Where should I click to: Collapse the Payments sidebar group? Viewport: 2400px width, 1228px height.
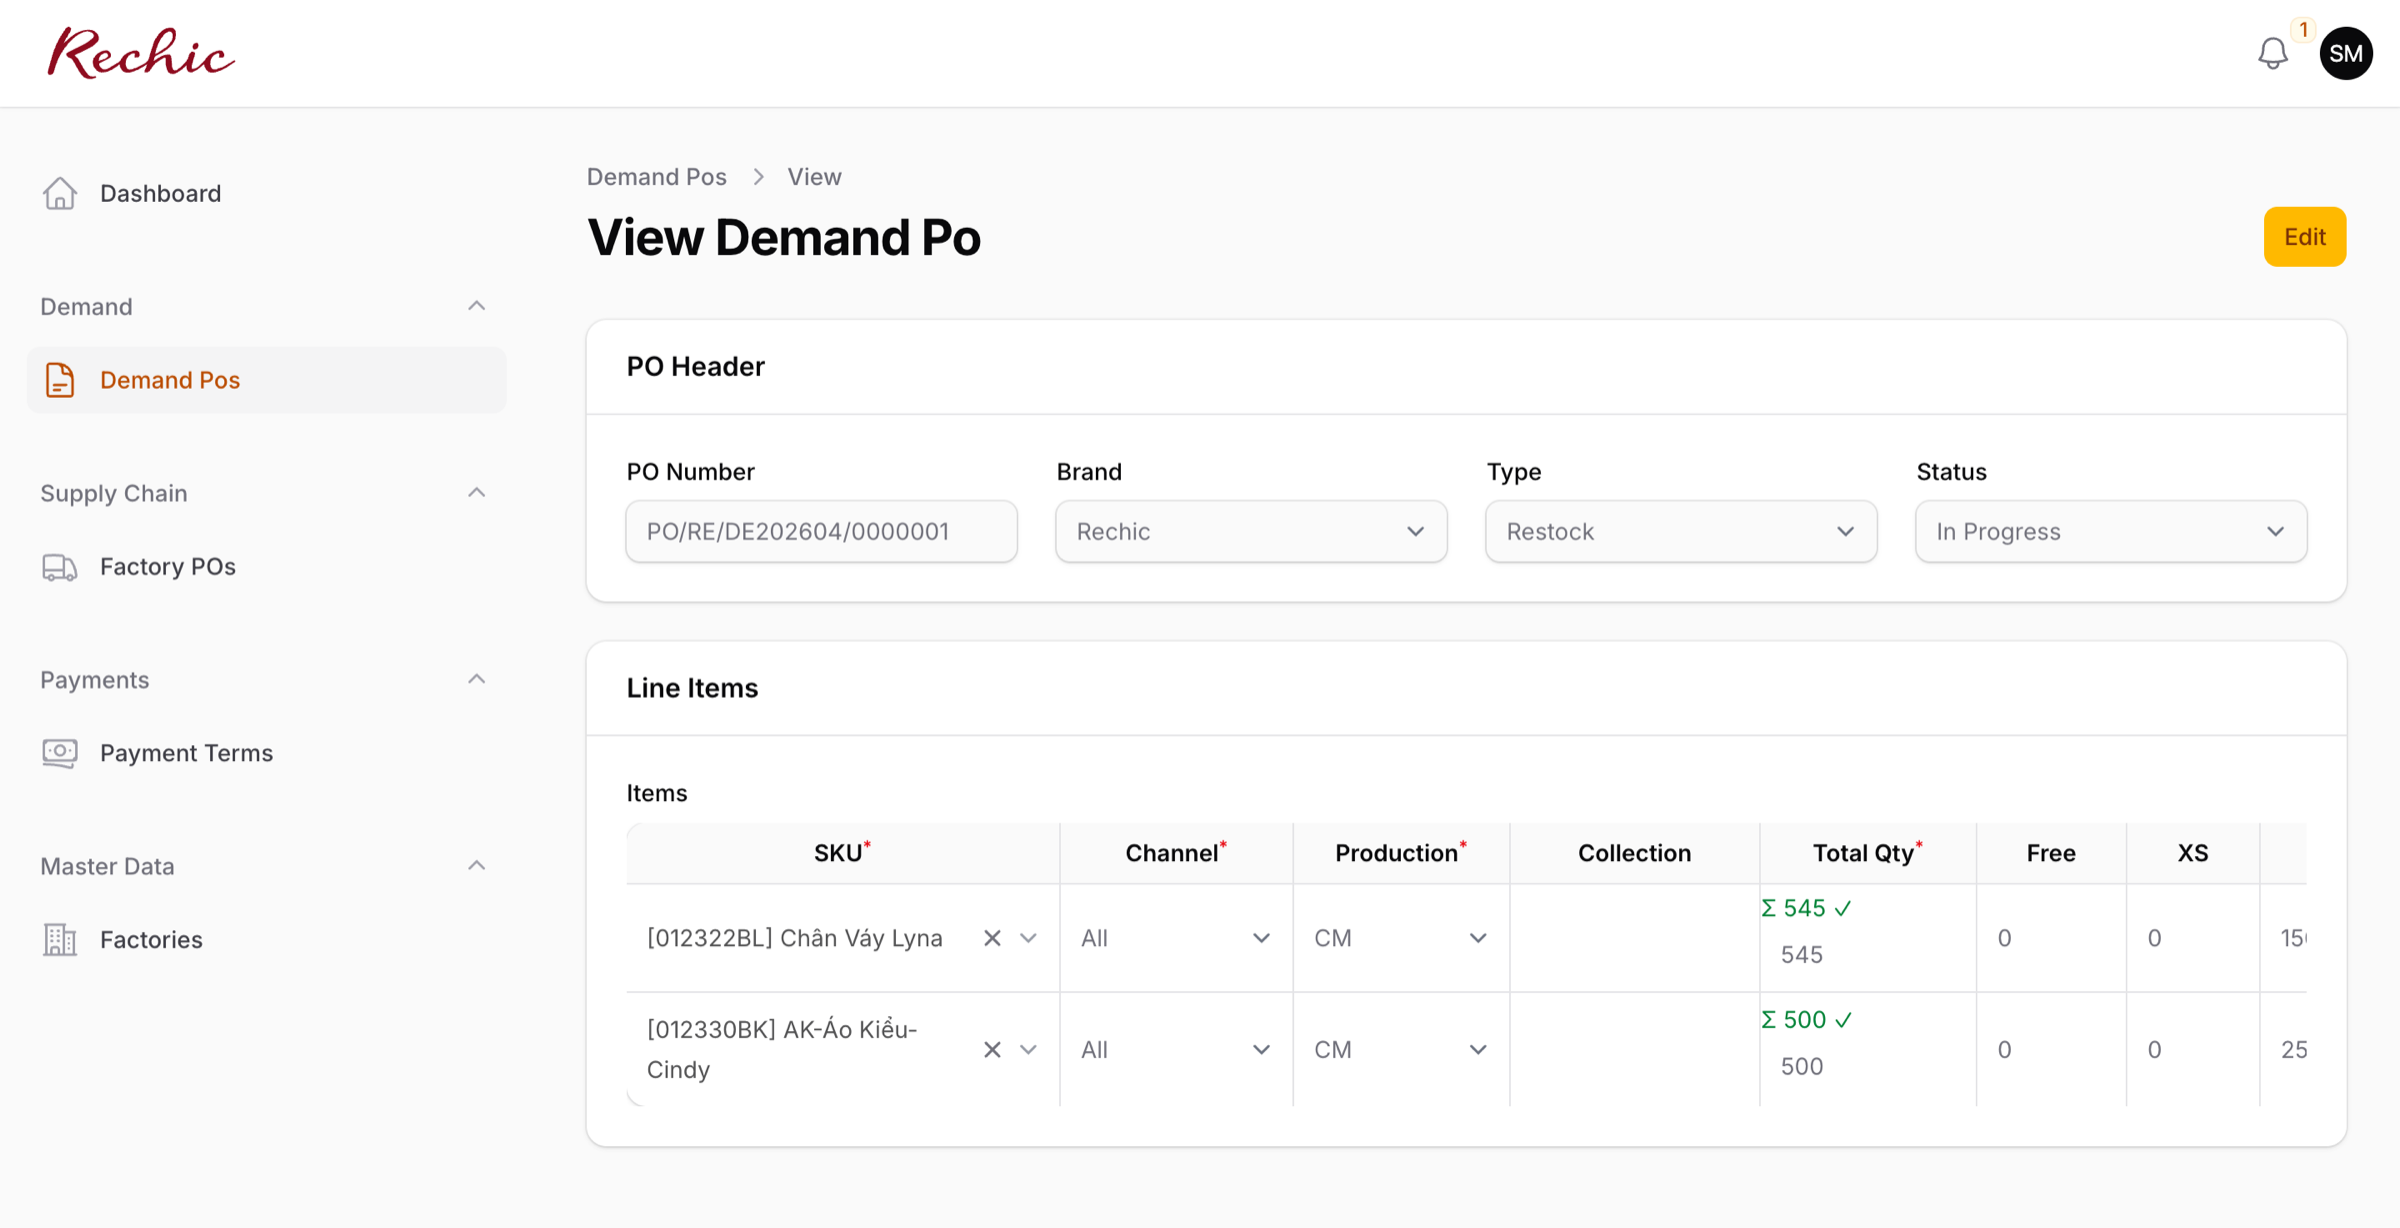click(477, 680)
